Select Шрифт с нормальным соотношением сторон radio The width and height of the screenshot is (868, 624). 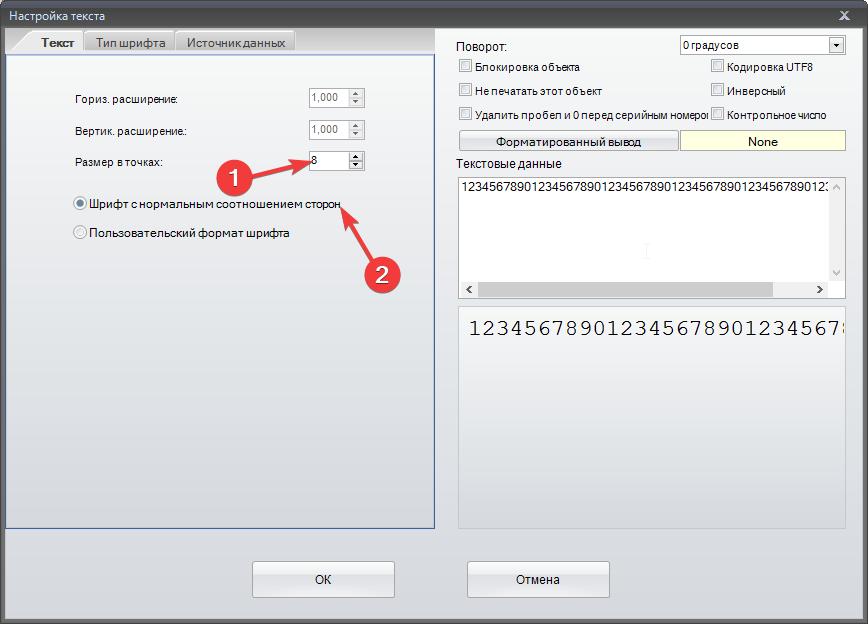[x=80, y=203]
